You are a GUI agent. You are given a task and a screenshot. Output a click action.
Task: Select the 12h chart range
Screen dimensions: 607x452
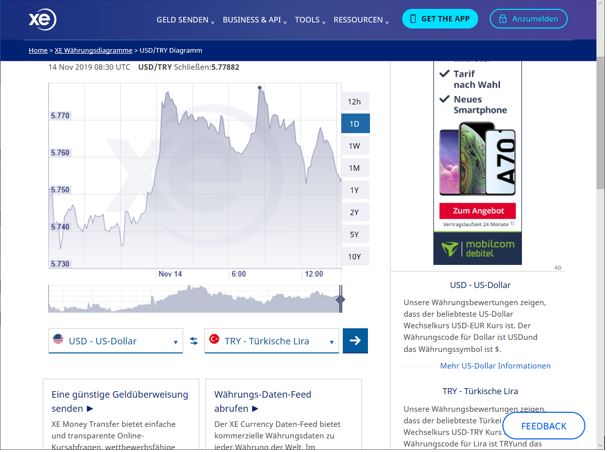pyautogui.click(x=355, y=102)
